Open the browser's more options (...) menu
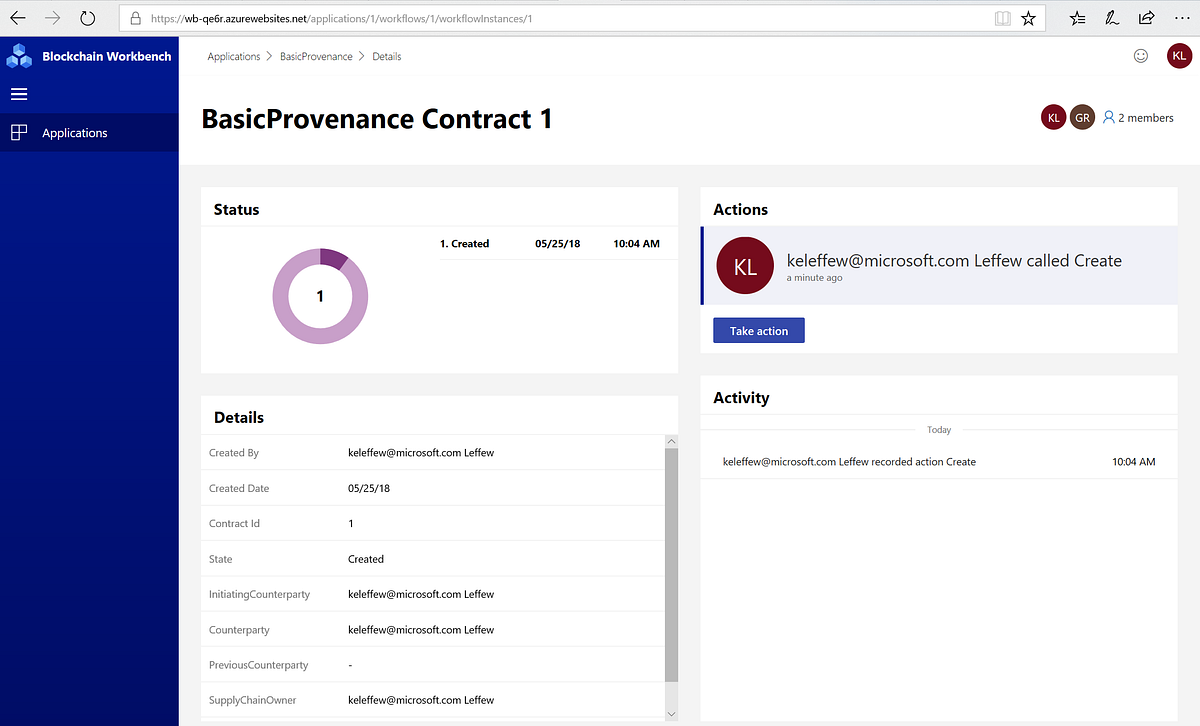The width and height of the screenshot is (1200, 726). point(1182,17)
